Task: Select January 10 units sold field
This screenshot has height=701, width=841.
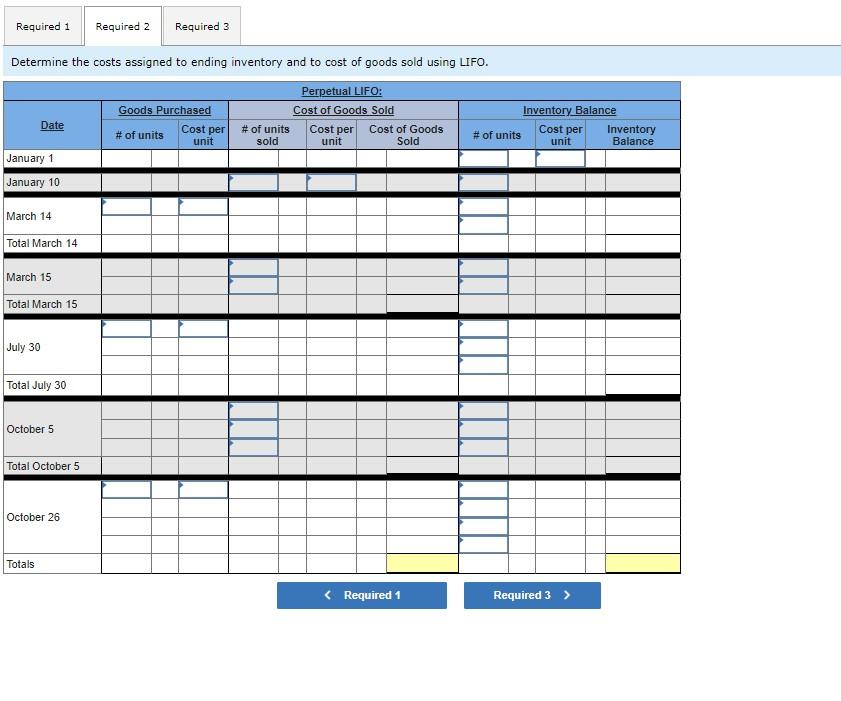Action: (253, 182)
